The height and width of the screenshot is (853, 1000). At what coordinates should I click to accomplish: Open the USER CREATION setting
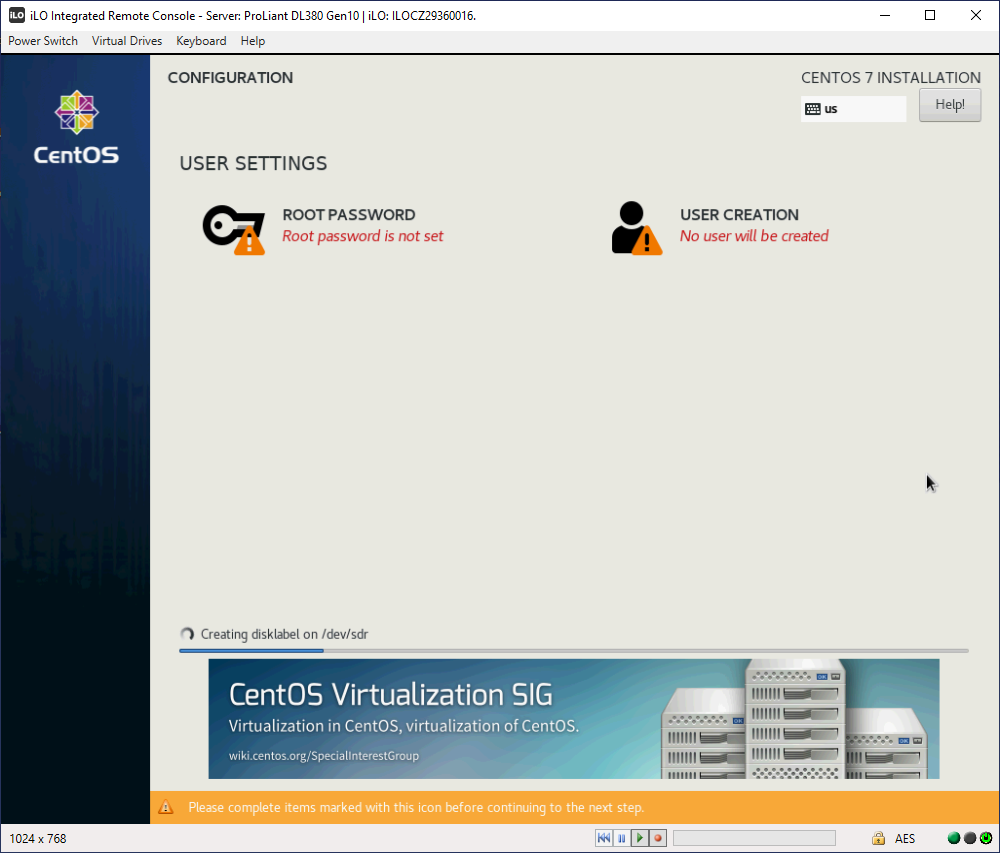739,215
